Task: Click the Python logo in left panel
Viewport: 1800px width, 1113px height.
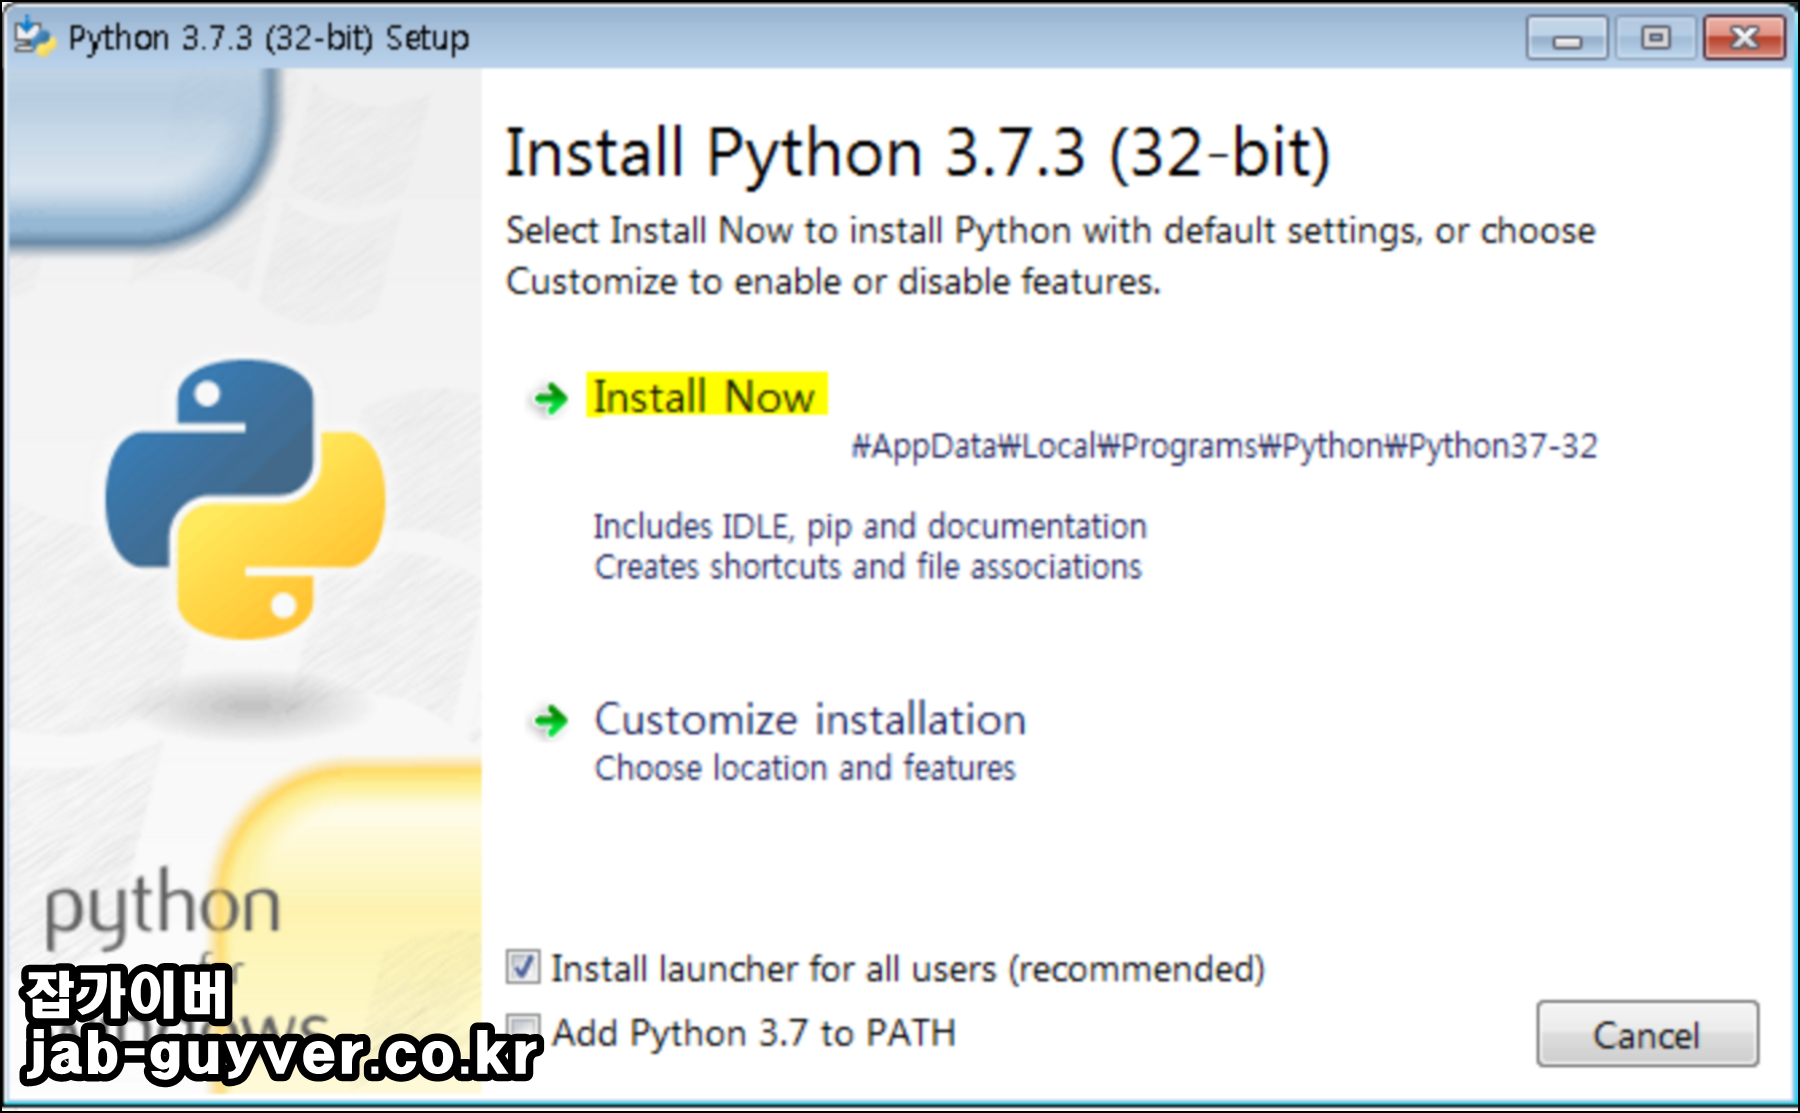Action: point(245,499)
